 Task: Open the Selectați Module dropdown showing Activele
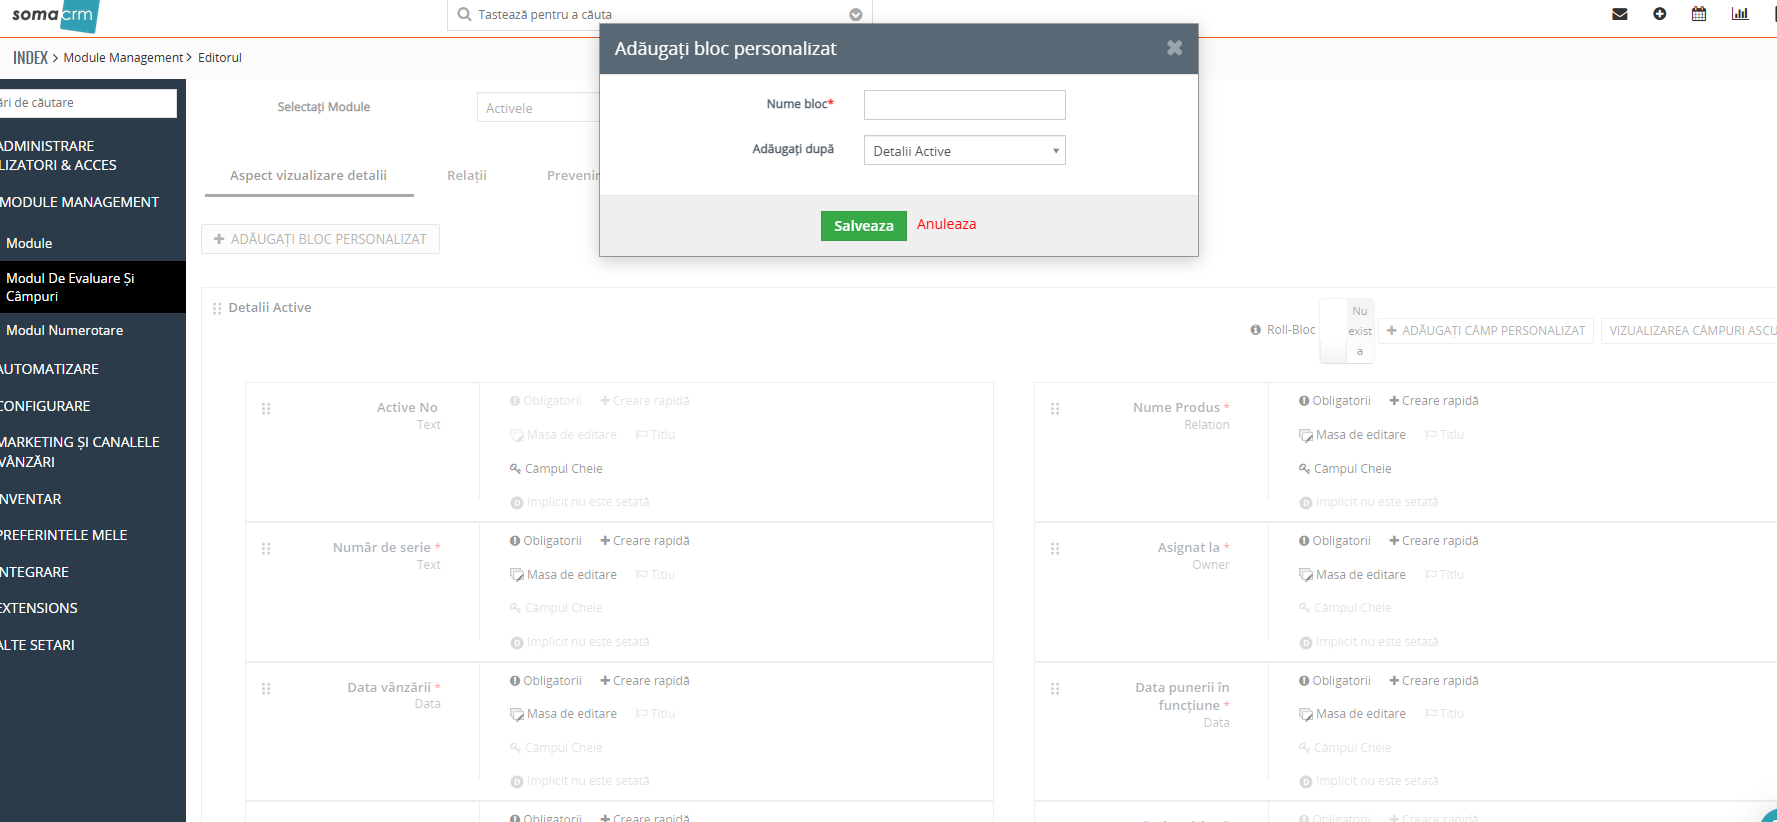click(538, 108)
